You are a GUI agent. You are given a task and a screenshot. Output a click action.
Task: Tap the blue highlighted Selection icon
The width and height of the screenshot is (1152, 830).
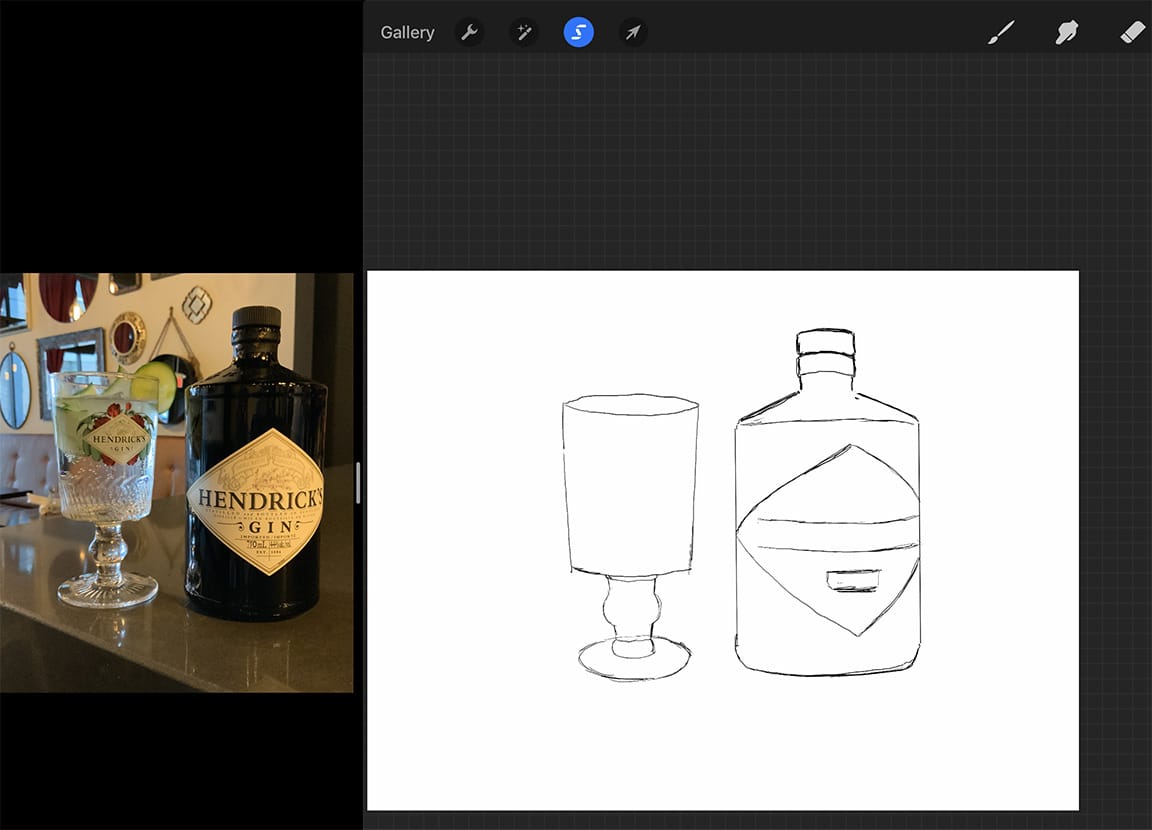[x=579, y=31]
